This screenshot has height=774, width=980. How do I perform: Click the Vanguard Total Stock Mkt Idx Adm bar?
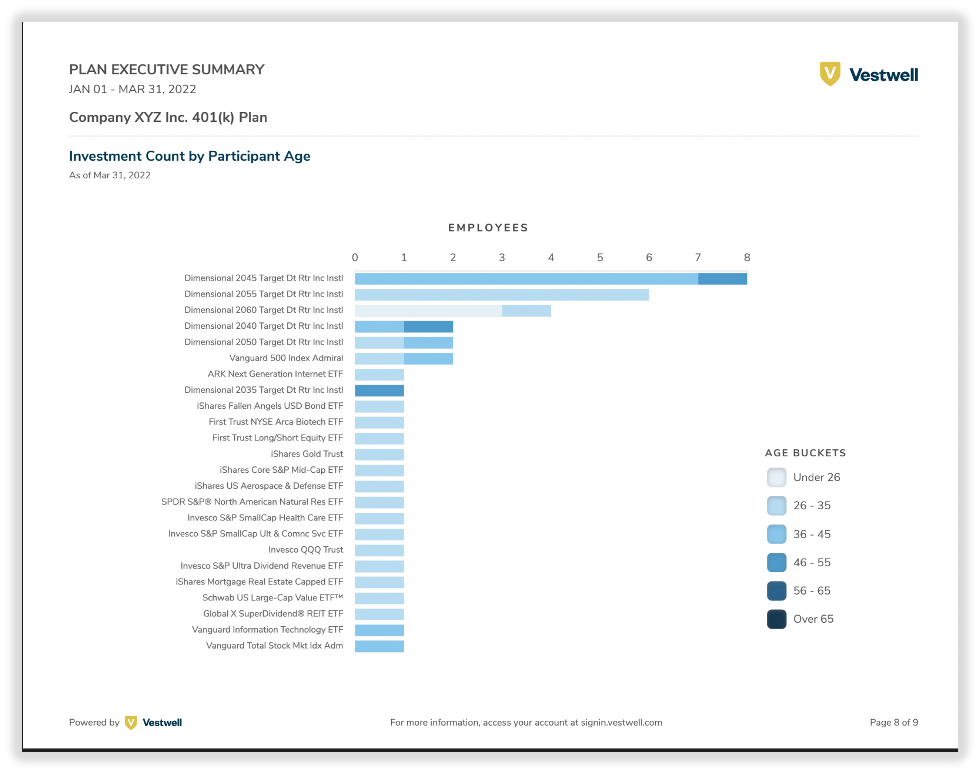coord(379,646)
